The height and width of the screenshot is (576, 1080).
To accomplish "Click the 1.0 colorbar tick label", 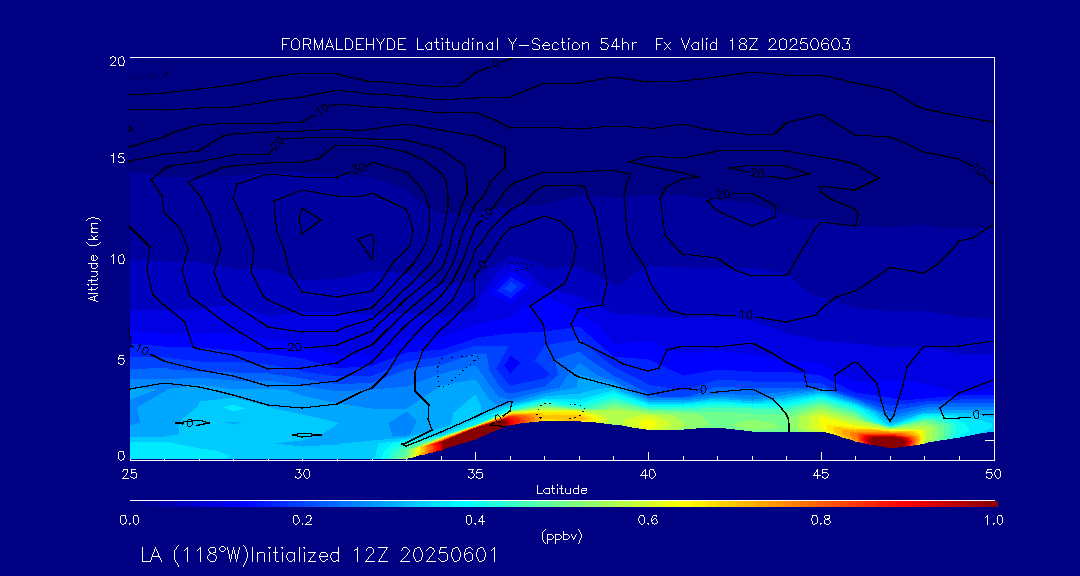I will tap(994, 520).
